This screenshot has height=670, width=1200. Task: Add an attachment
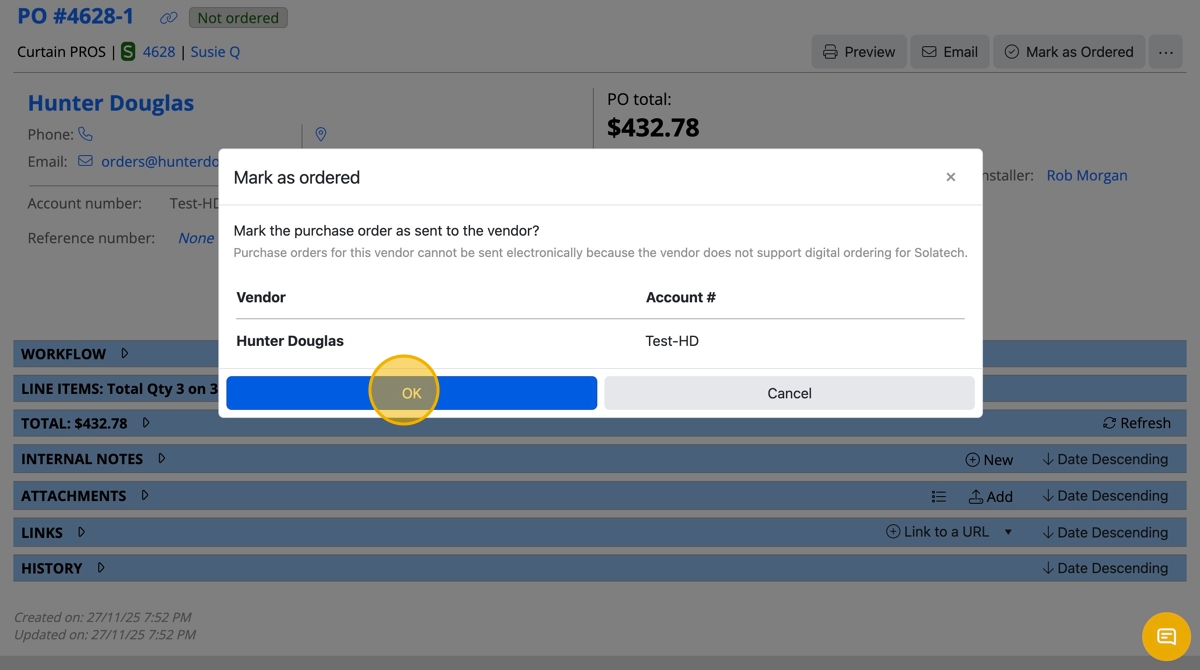pyautogui.click(x=991, y=496)
